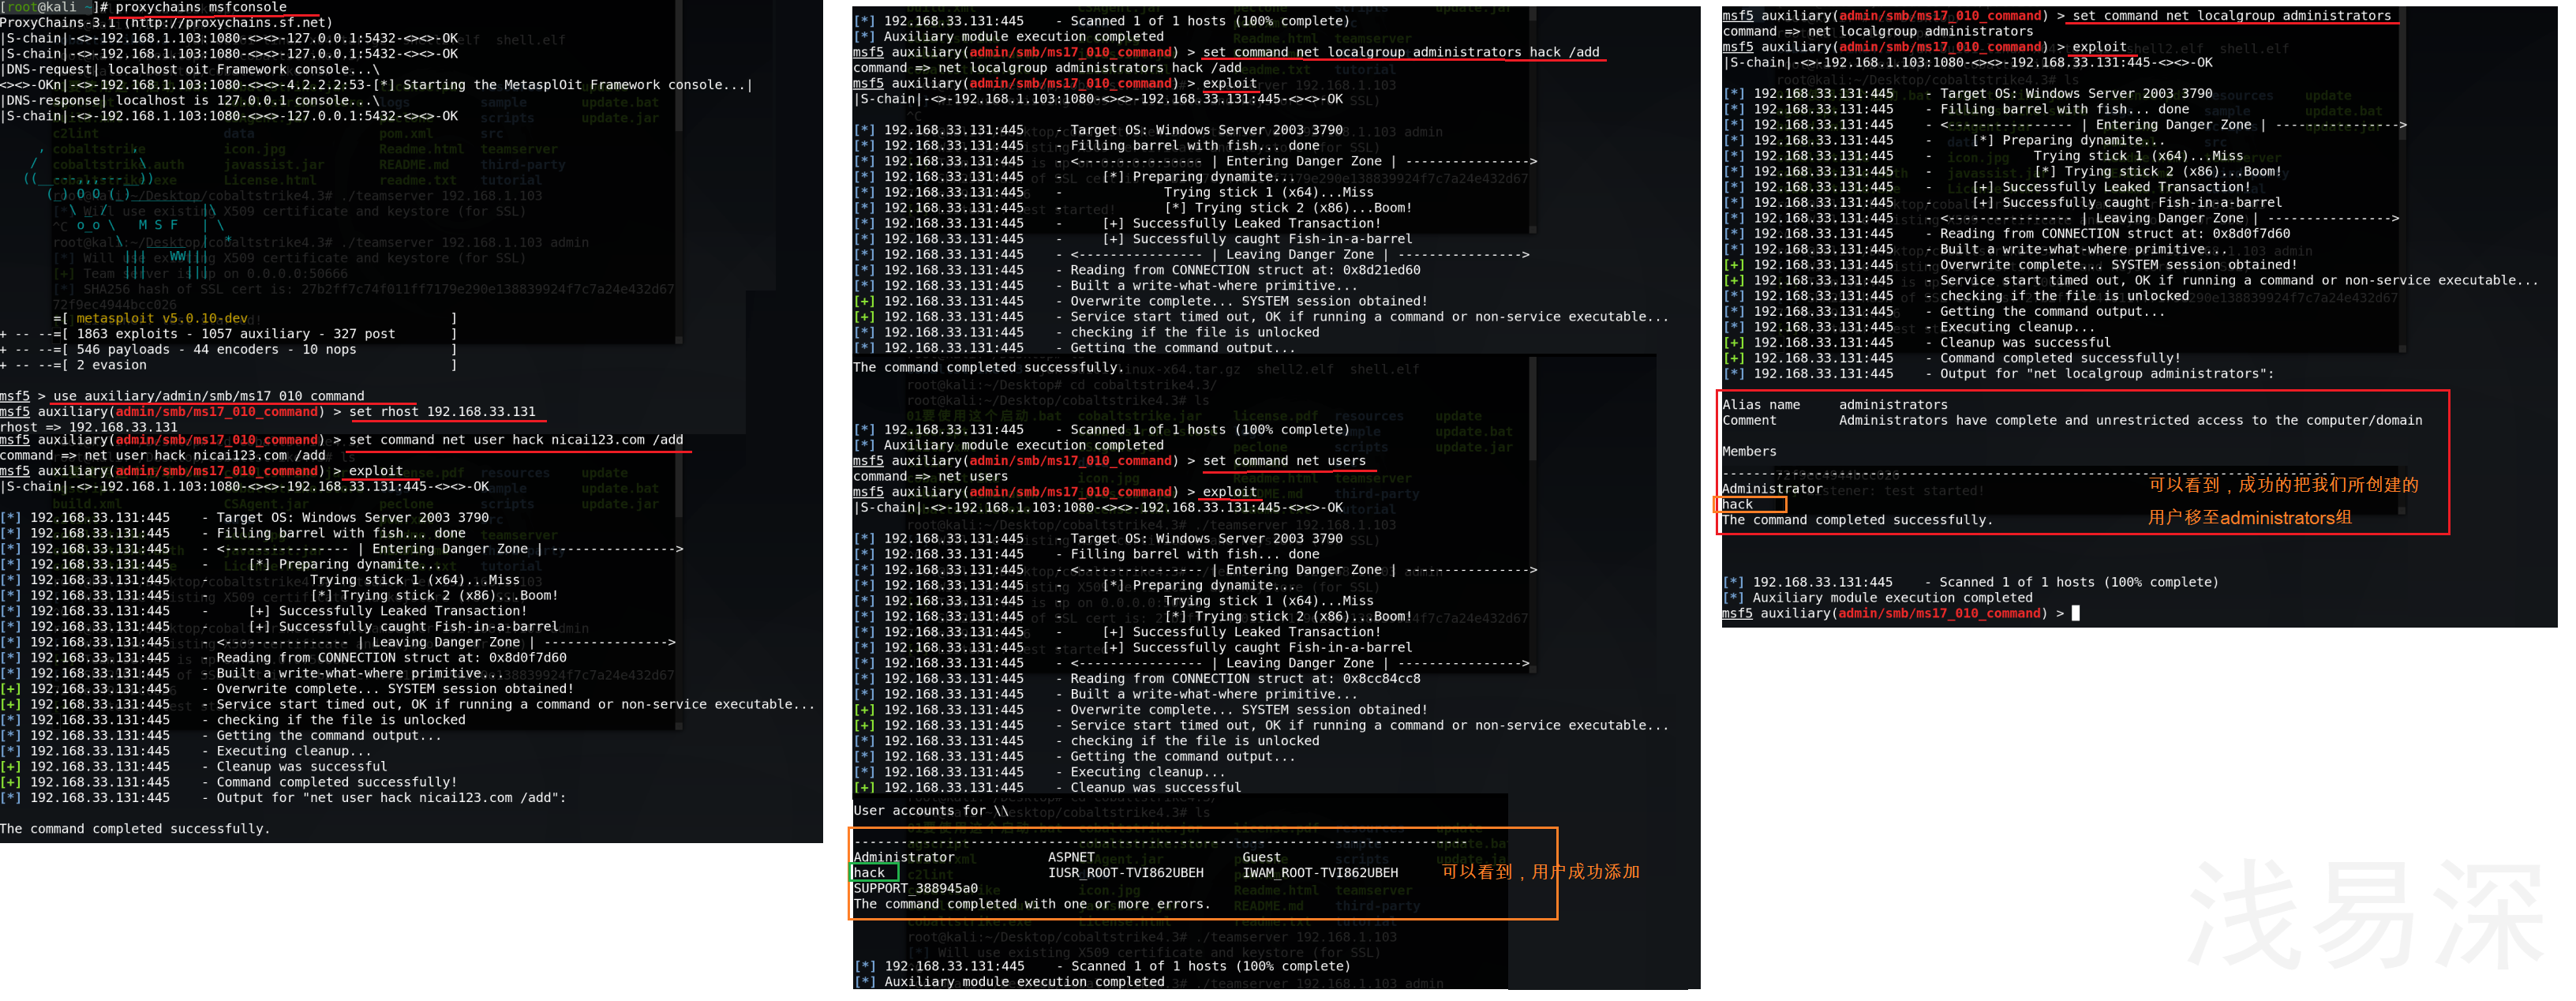
Task: Click the 'IUSR_ROOT-TVI862UBEH' account entry
Action: coord(1126,873)
